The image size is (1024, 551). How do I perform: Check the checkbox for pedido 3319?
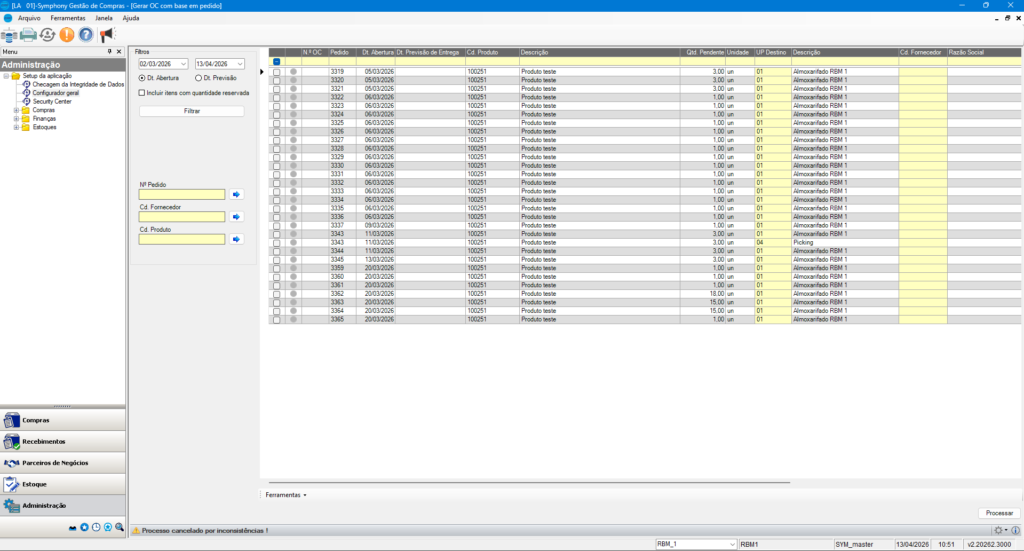277,72
